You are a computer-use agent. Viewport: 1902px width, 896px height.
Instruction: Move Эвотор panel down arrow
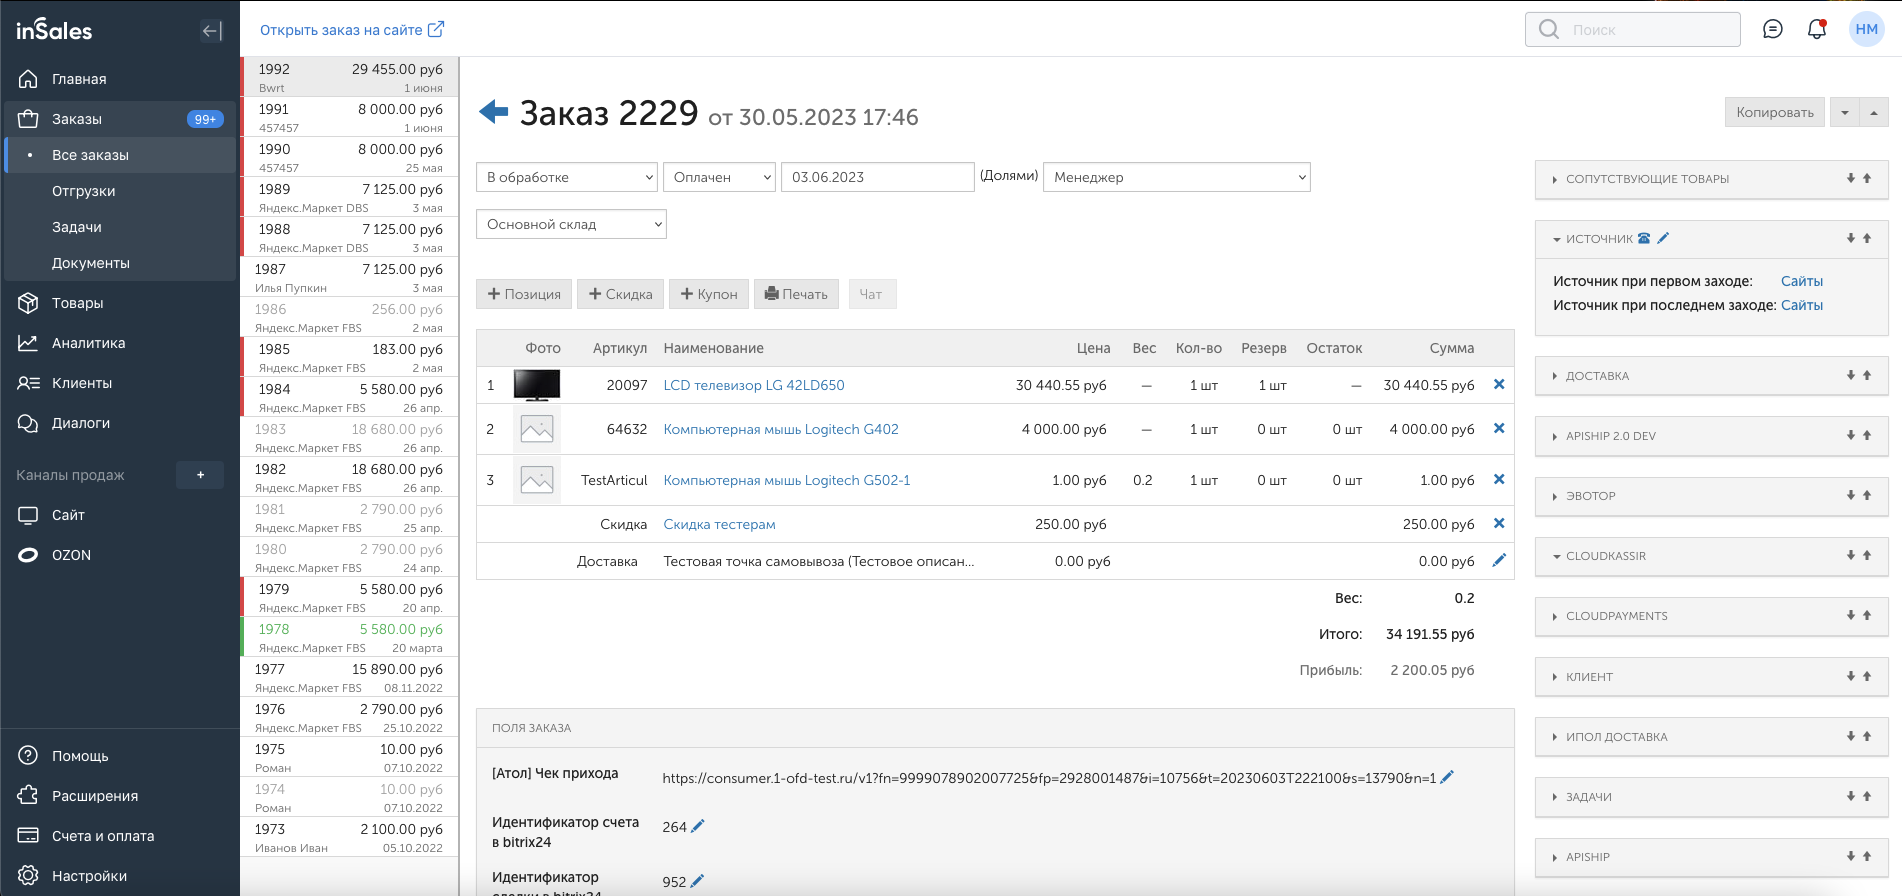(1851, 495)
